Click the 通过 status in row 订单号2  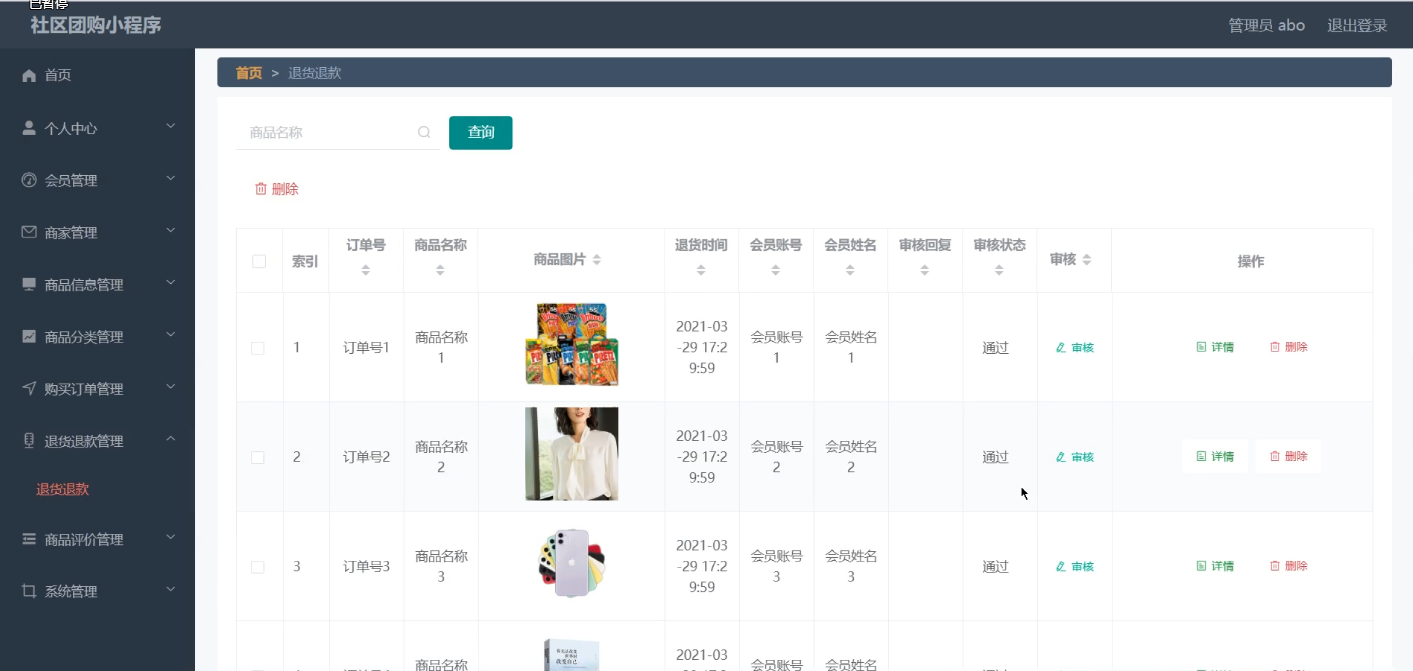(x=995, y=457)
